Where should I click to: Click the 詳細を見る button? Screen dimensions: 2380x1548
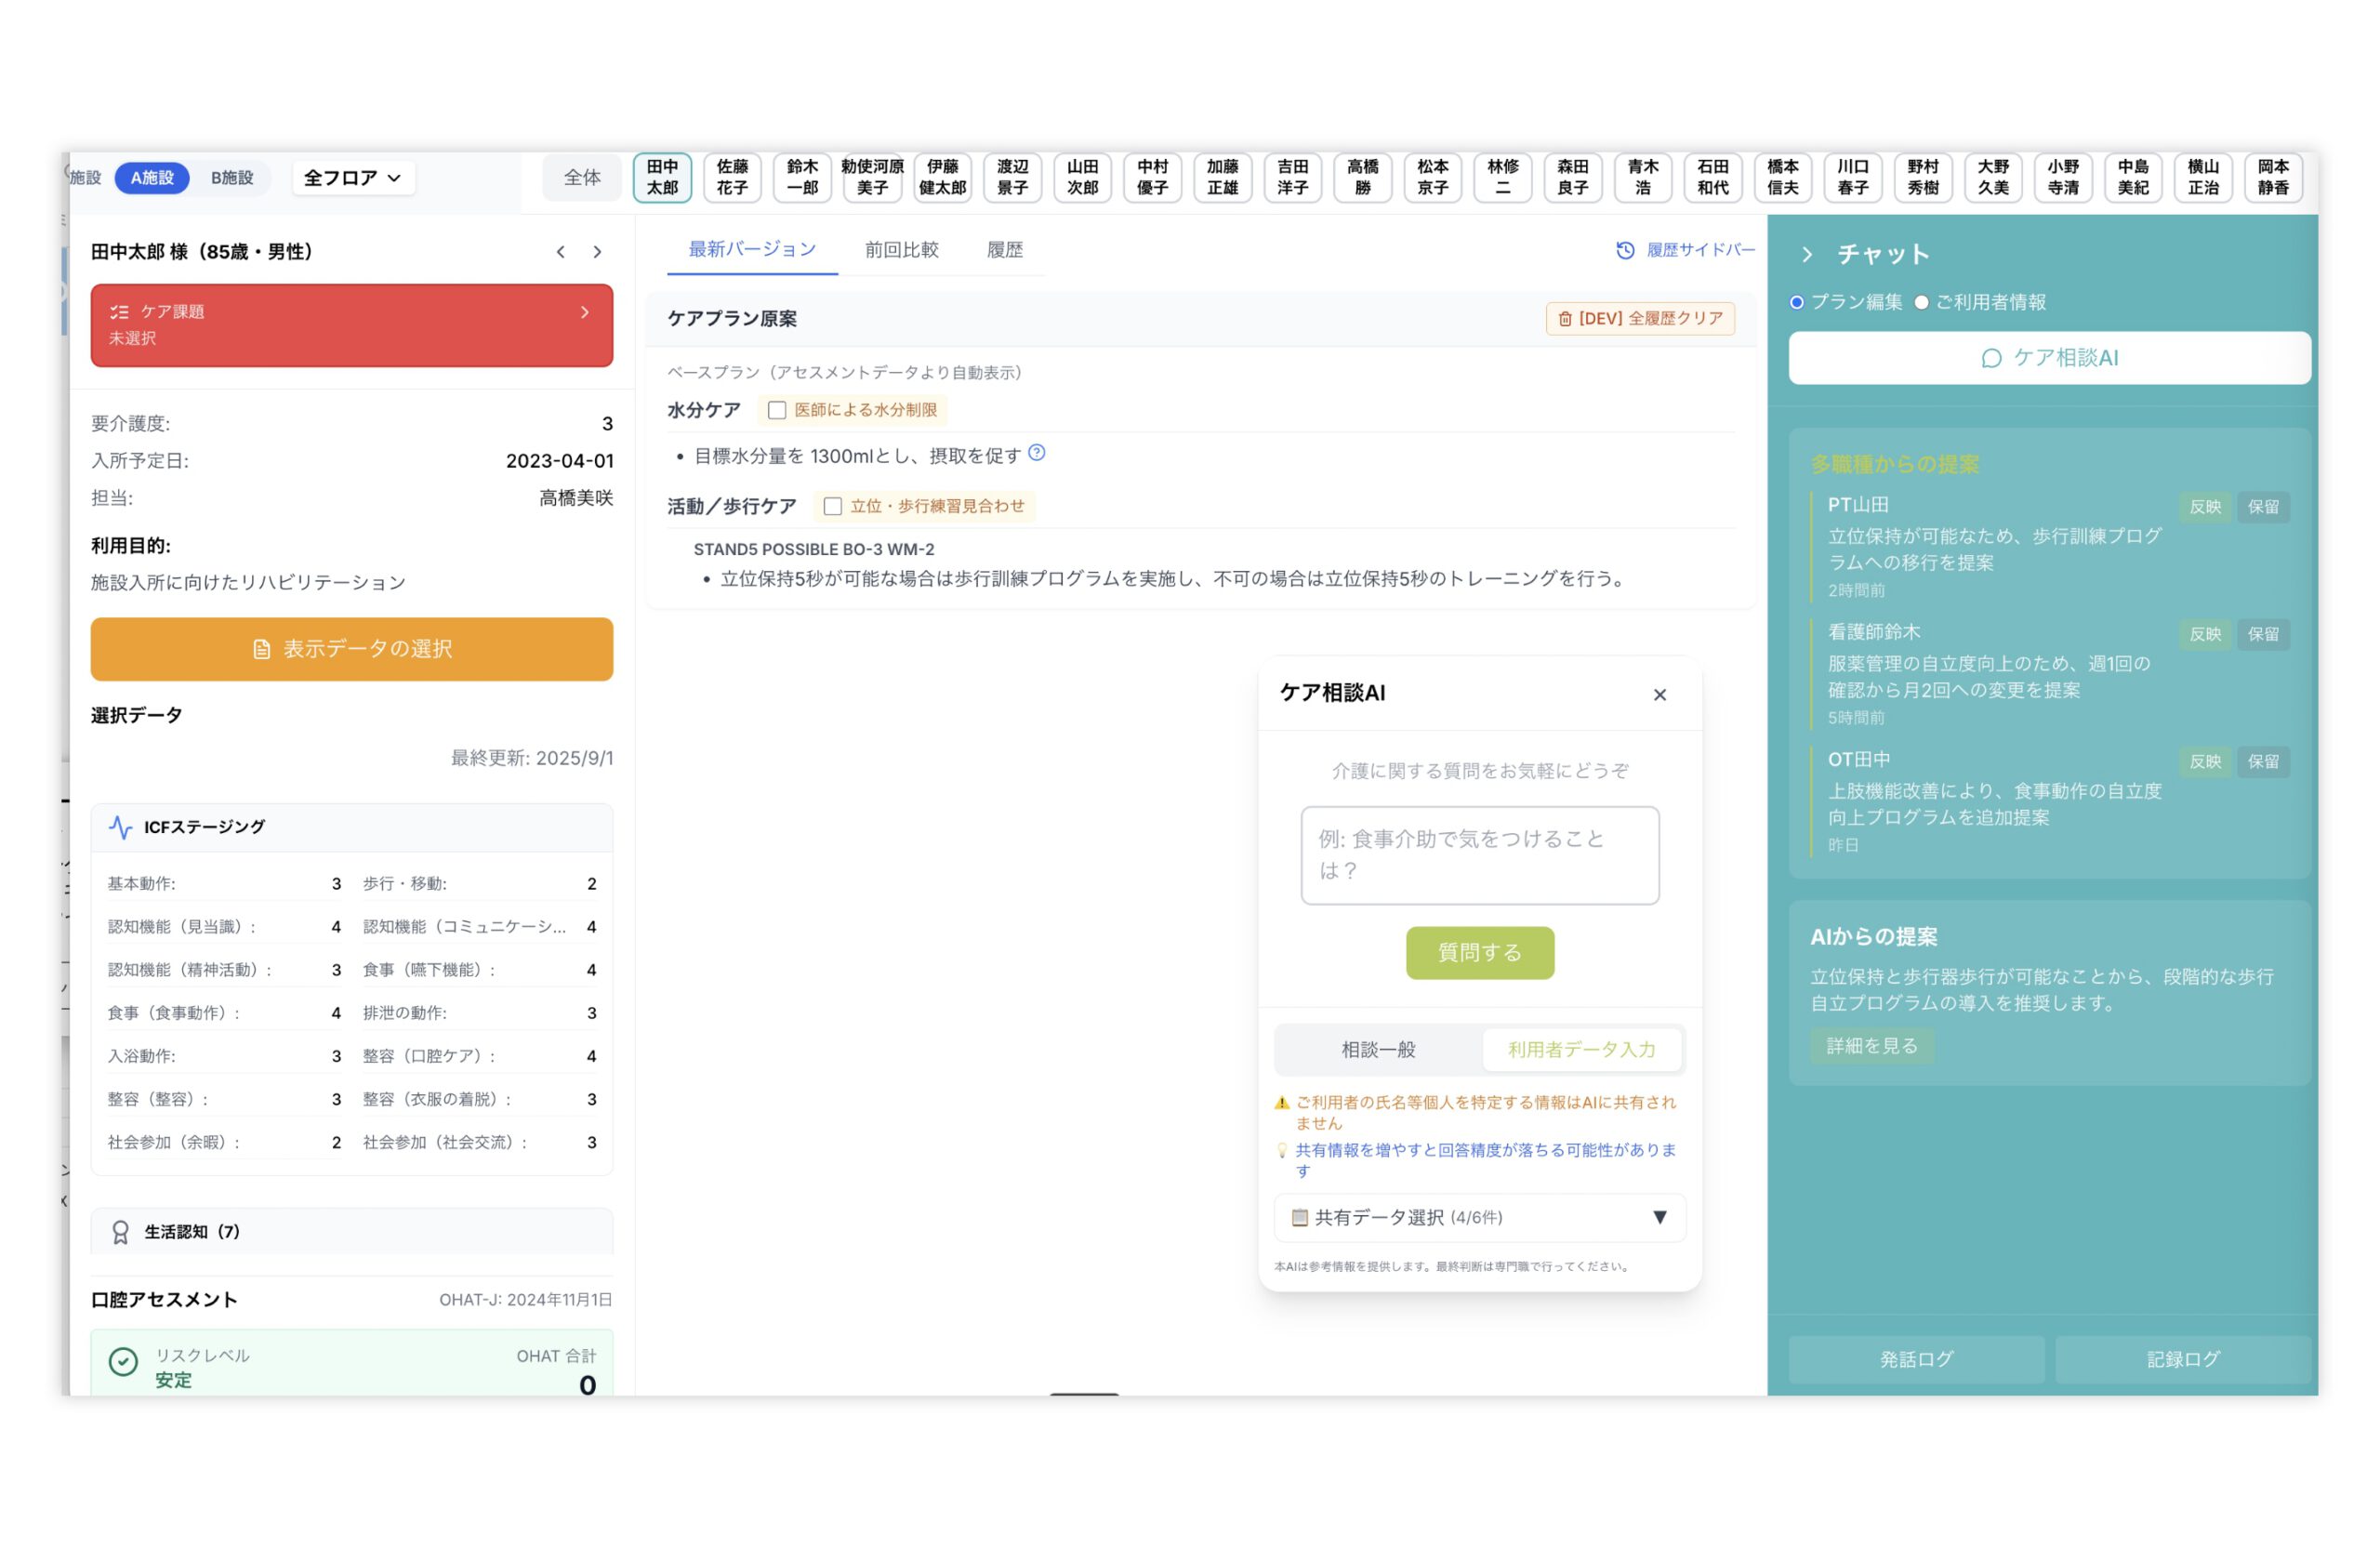1872,1046
